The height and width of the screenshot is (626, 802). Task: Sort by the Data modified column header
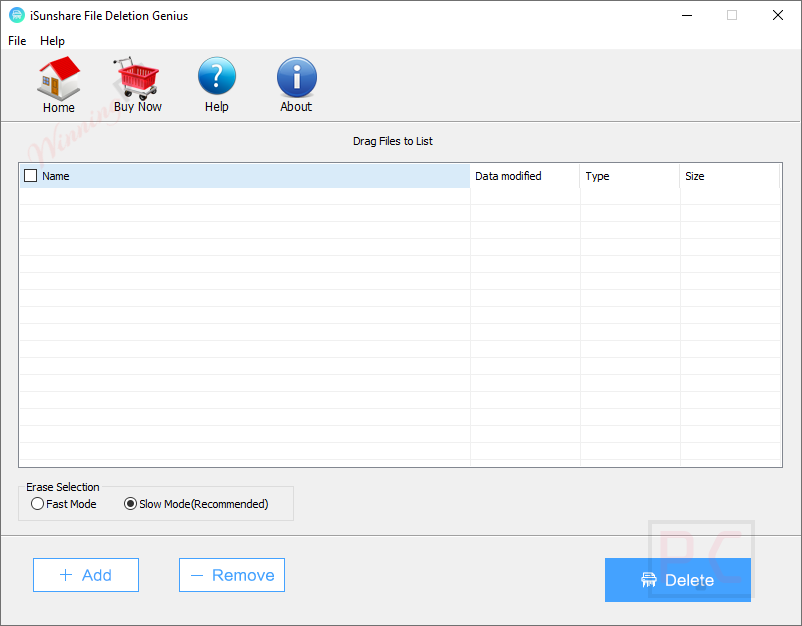click(525, 176)
